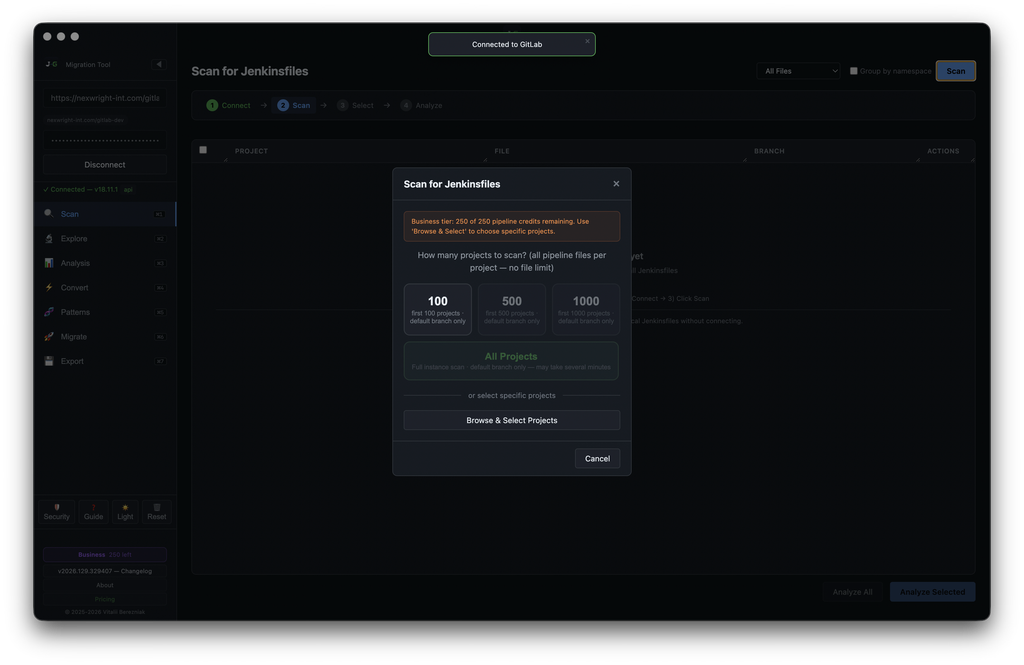Open the Analysis section in sidebar
Image resolution: width=1024 pixels, height=665 pixels.
(105, 263)
